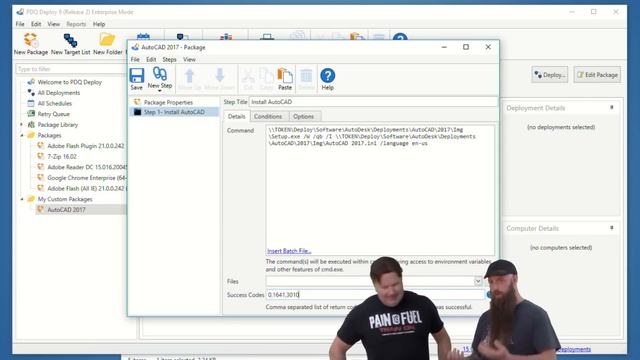
Task: Select the My Custom Packages folder
Action: click(x=64, y=199)
